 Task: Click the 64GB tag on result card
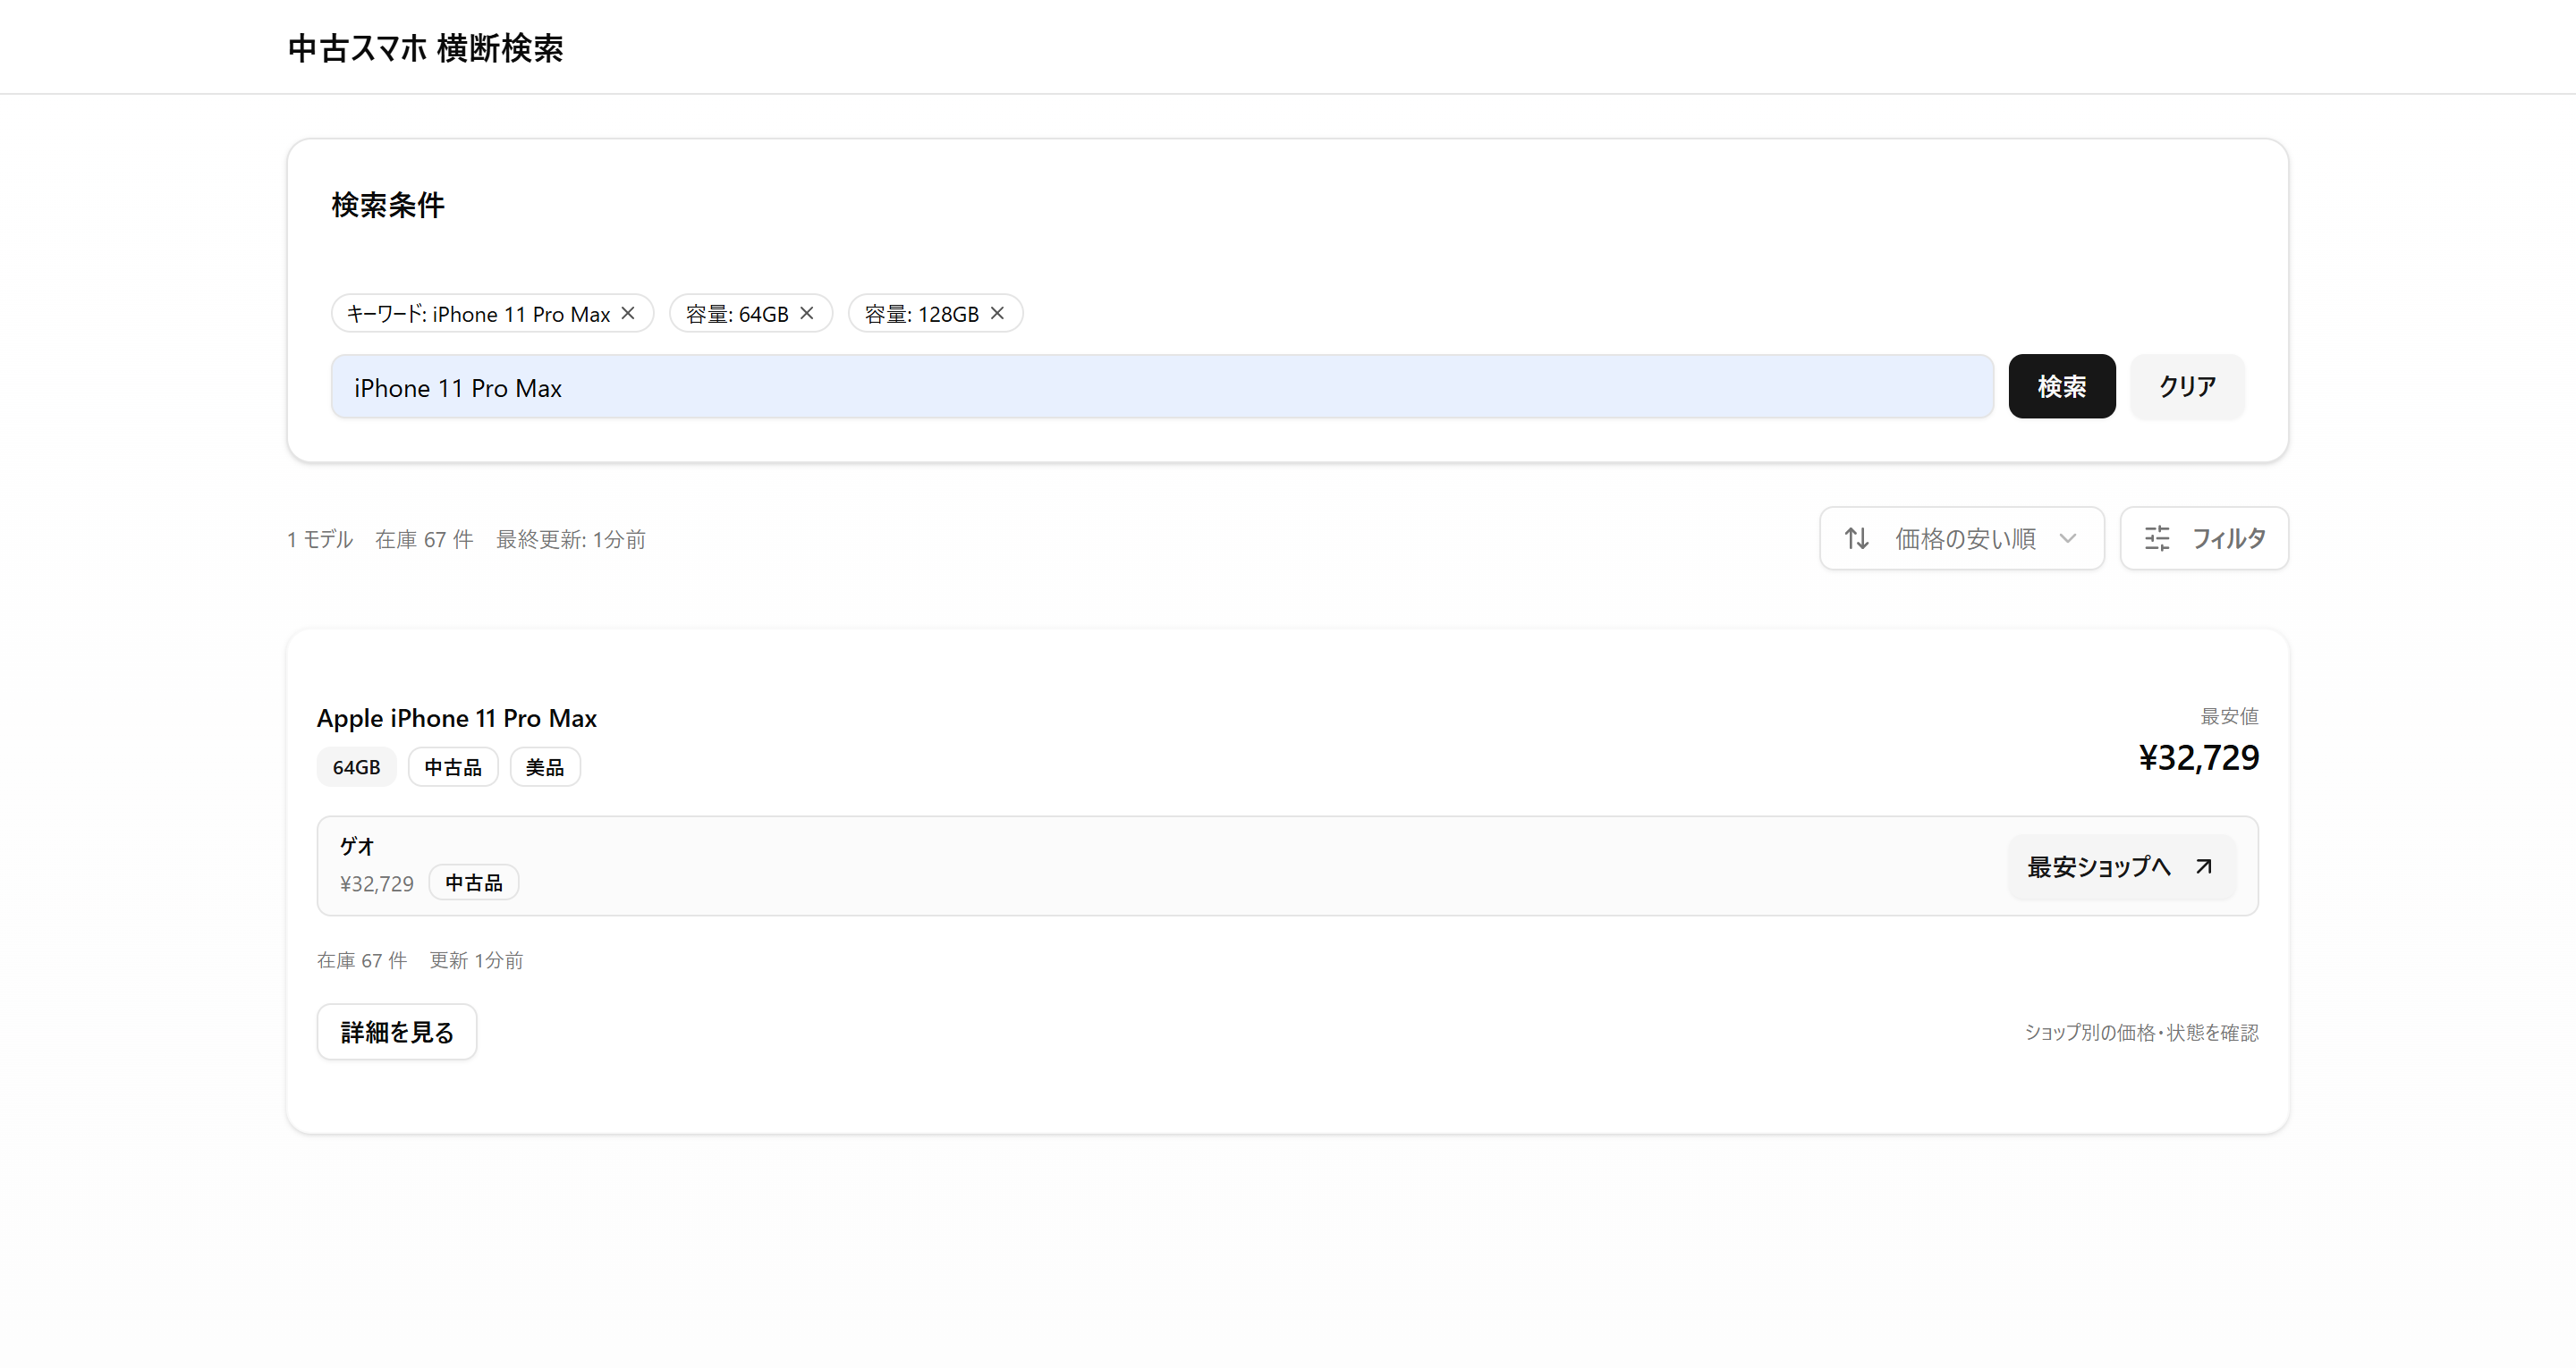[356, 767]
